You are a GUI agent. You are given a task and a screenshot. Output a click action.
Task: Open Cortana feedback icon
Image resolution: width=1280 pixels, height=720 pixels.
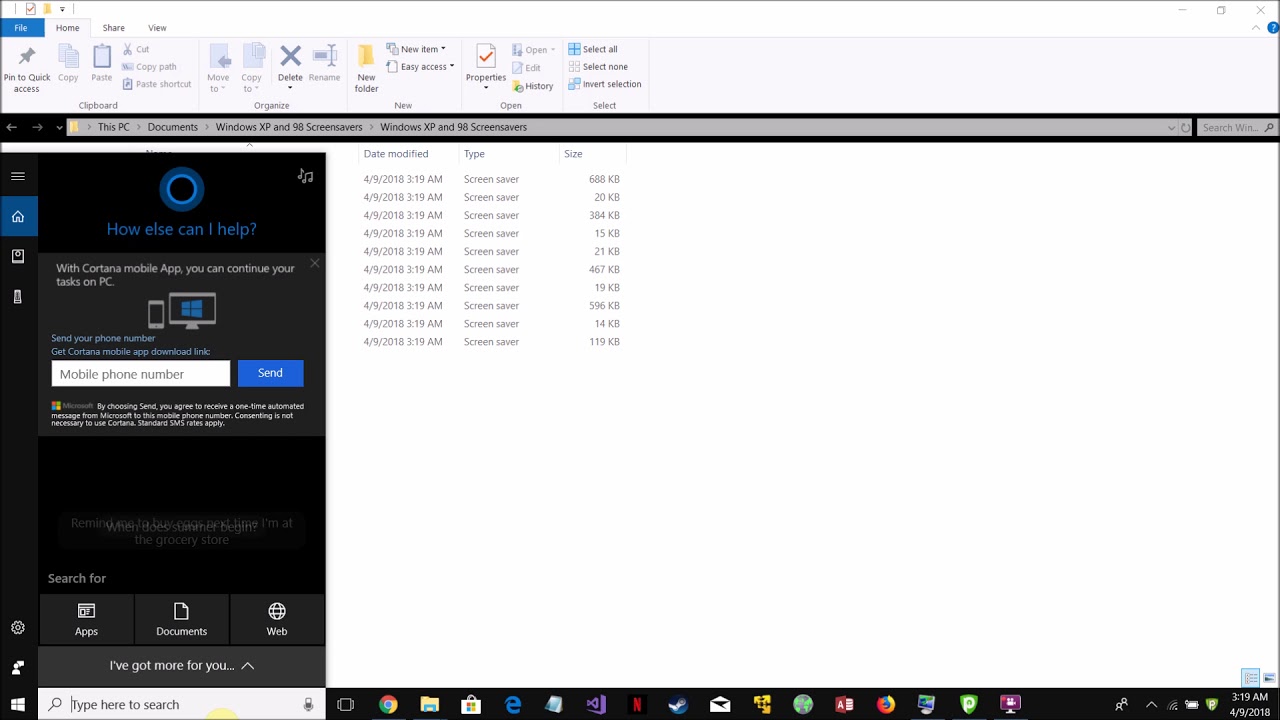coord(18,667)
